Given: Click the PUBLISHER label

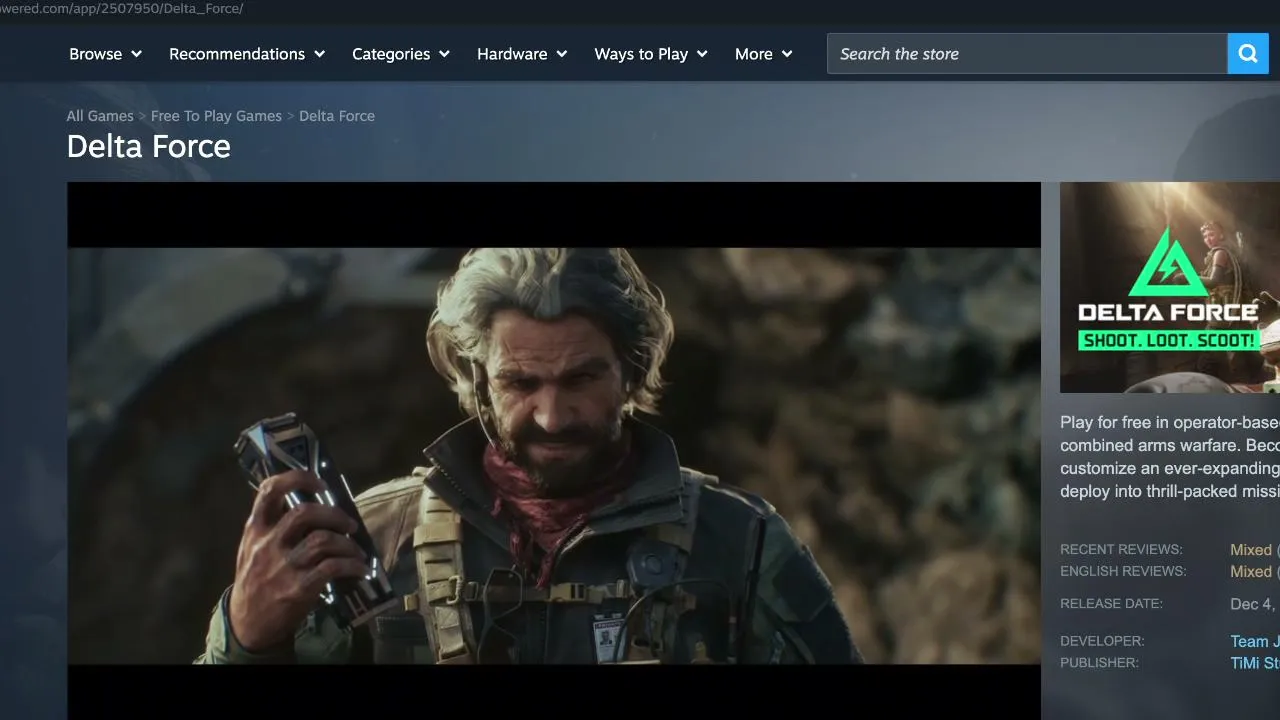Looking at the screenshot, I should click(x=1099, y=663).
